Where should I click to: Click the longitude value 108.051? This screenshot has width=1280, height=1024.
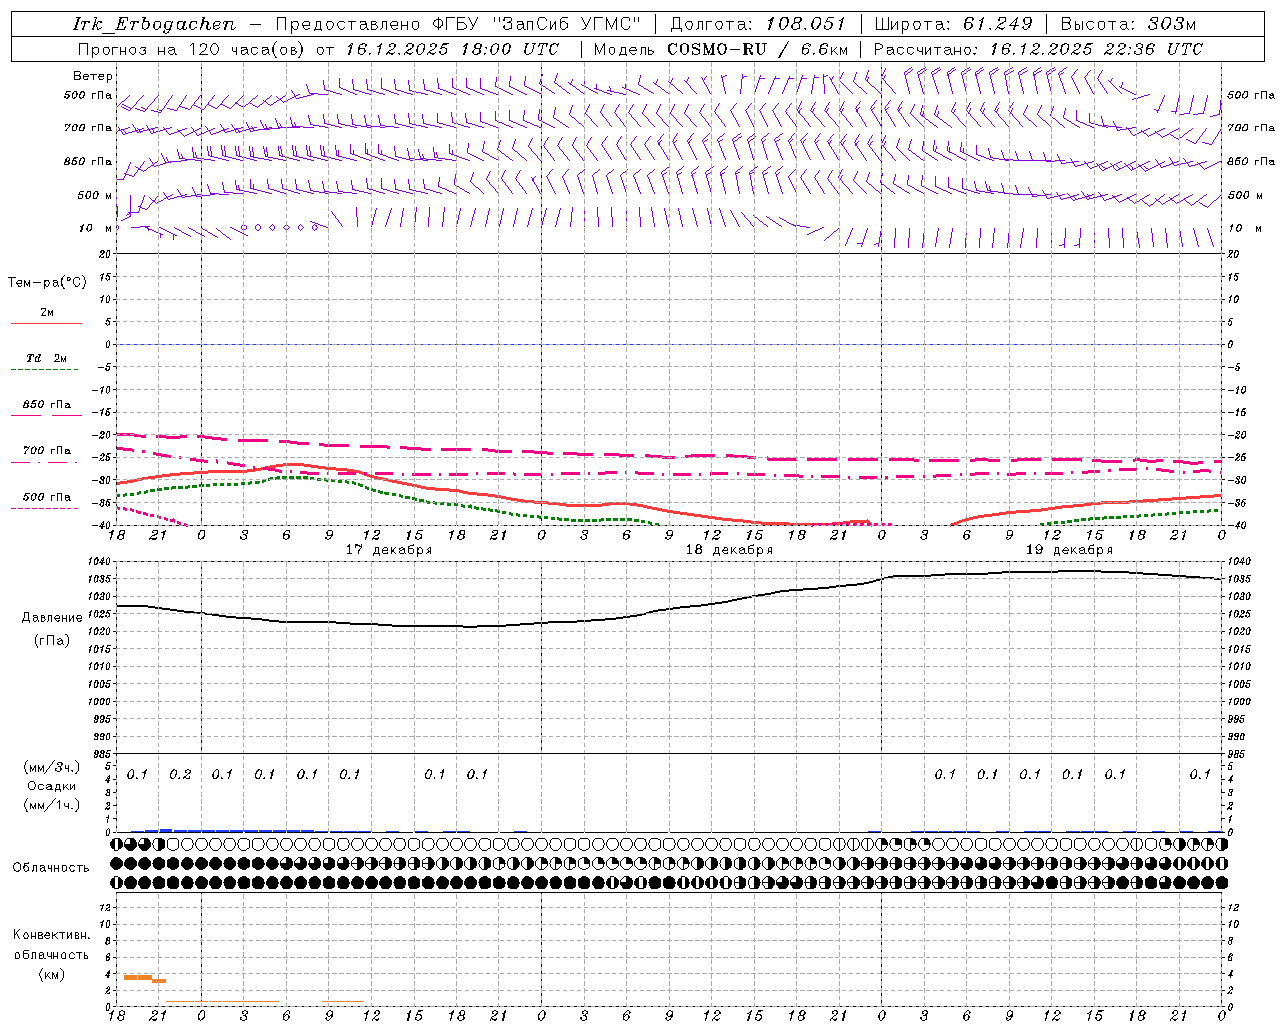(x=805, y=24)
